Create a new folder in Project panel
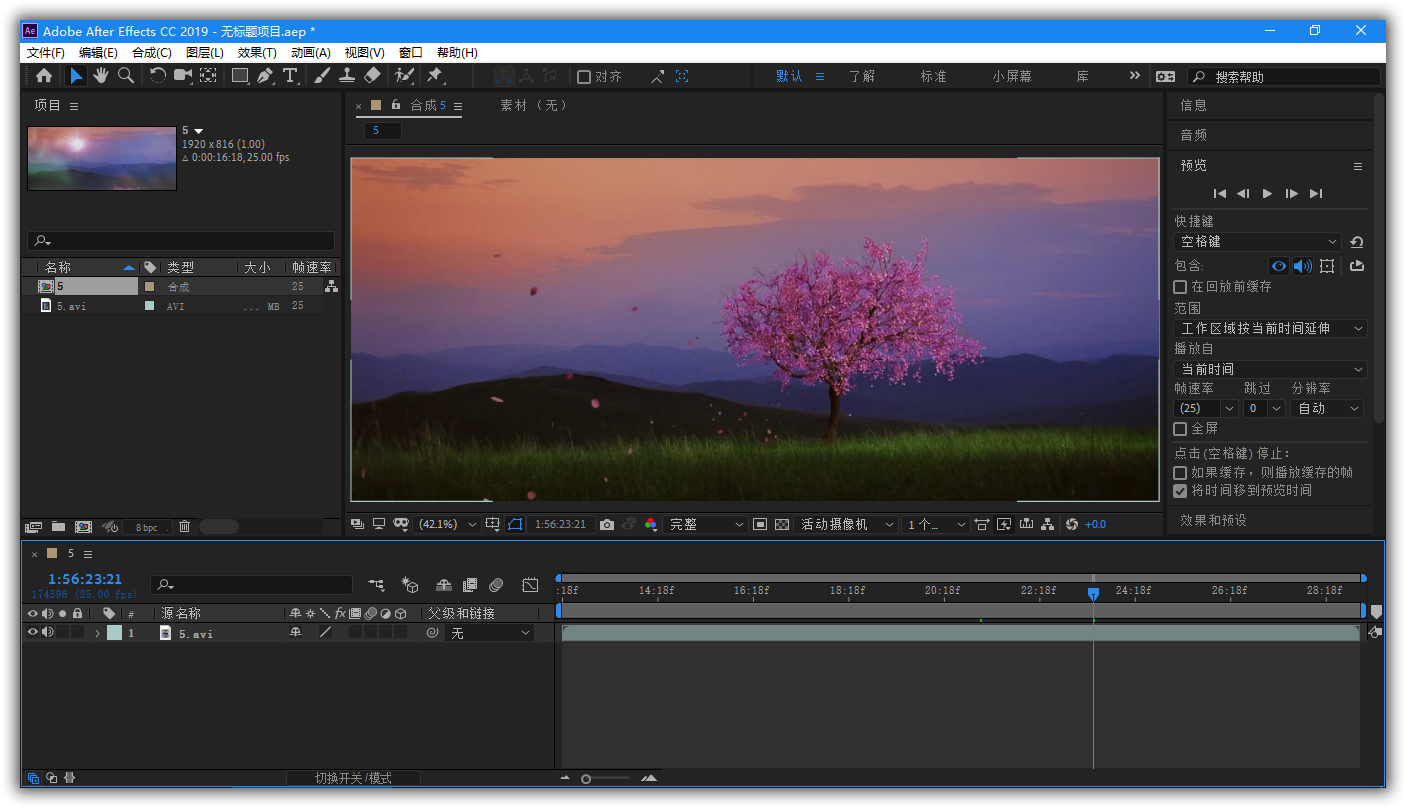 [x=58, y=526]
